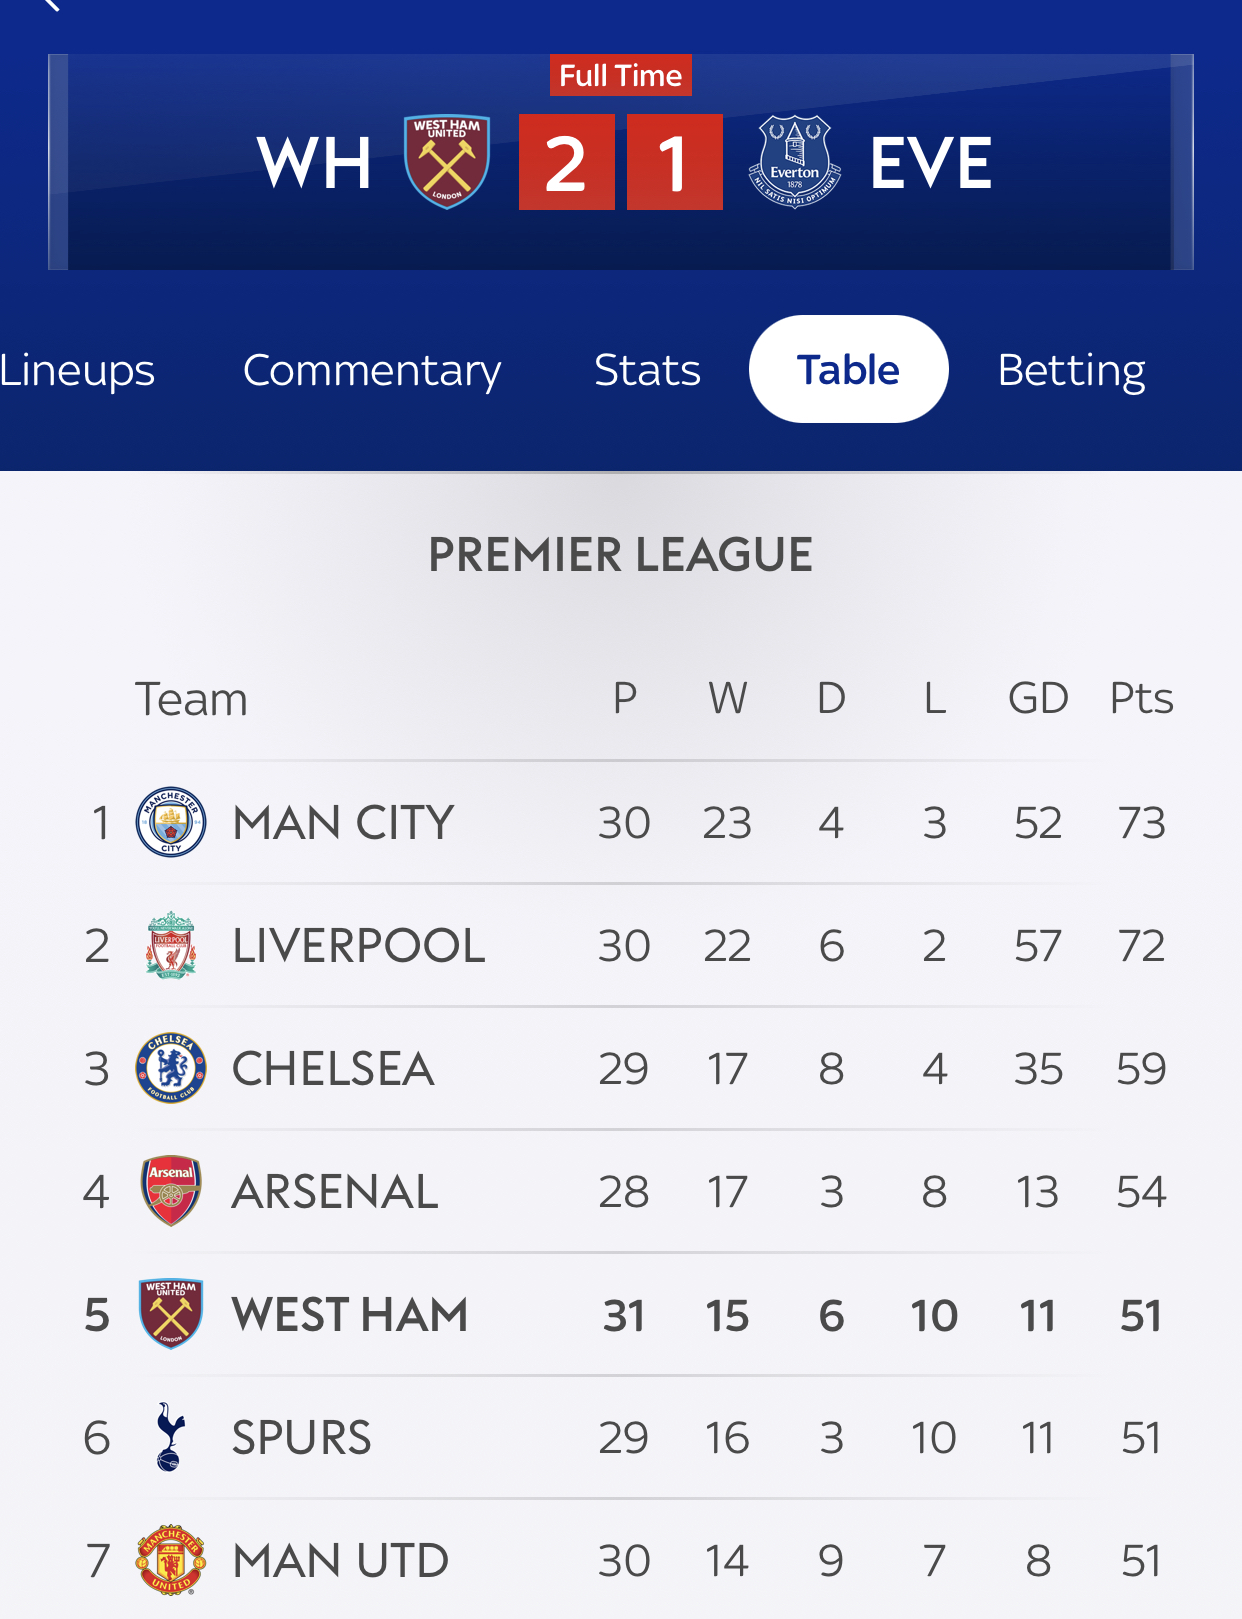Screen dimensions: 1242x1619
Task: Tap the Spurs cockerel badge
Action: click(x=170, y=1437)
